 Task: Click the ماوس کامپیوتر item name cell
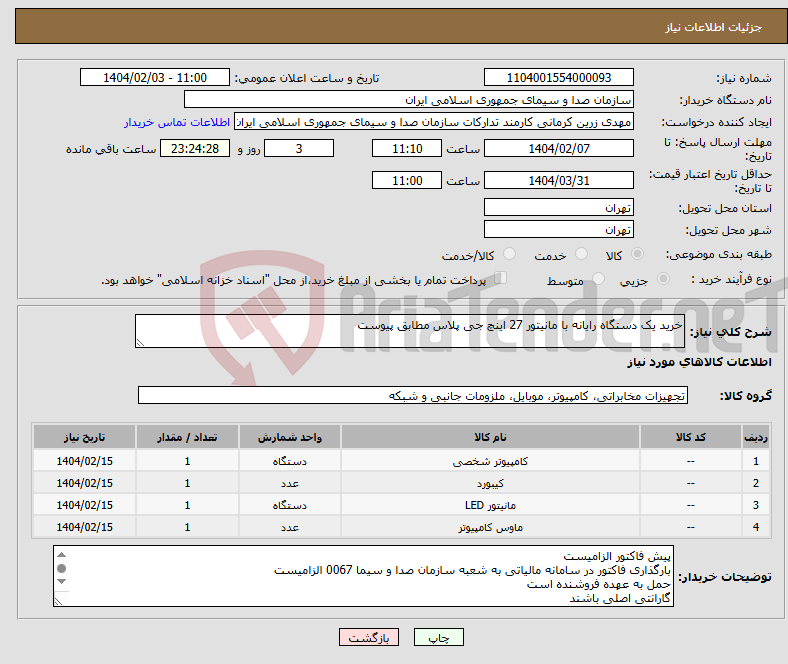pyautogui.click(x=490, y=527)
